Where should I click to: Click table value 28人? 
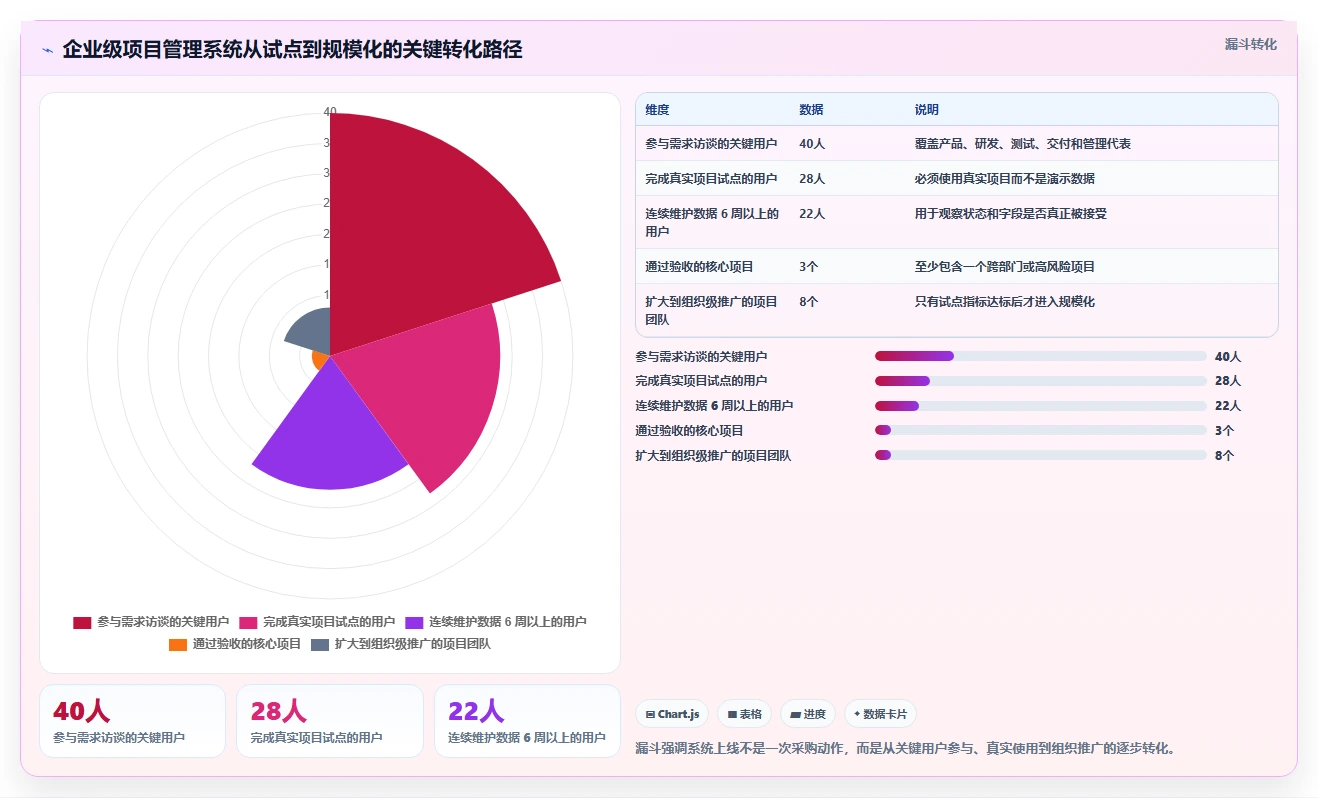click(x=812, y=178)
